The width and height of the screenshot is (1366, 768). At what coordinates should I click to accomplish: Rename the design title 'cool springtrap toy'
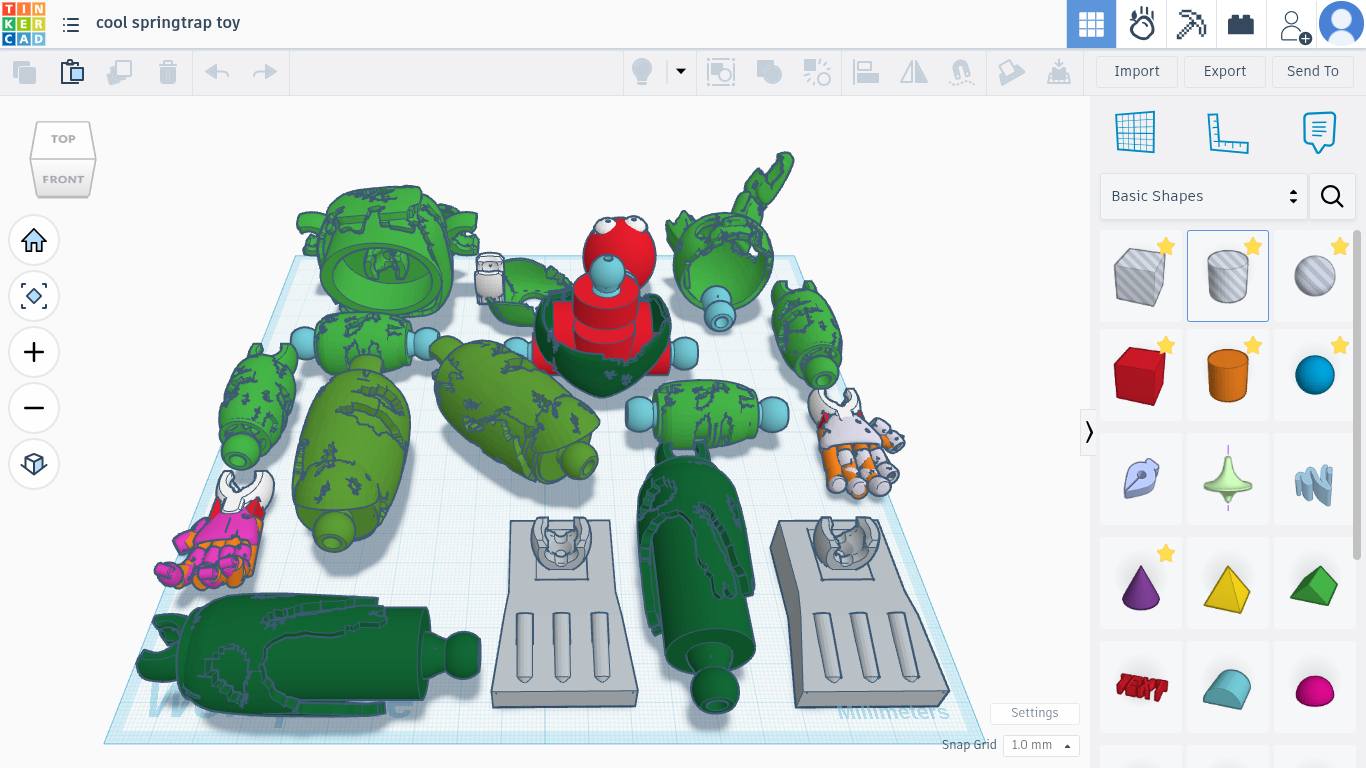coord(168,22)
